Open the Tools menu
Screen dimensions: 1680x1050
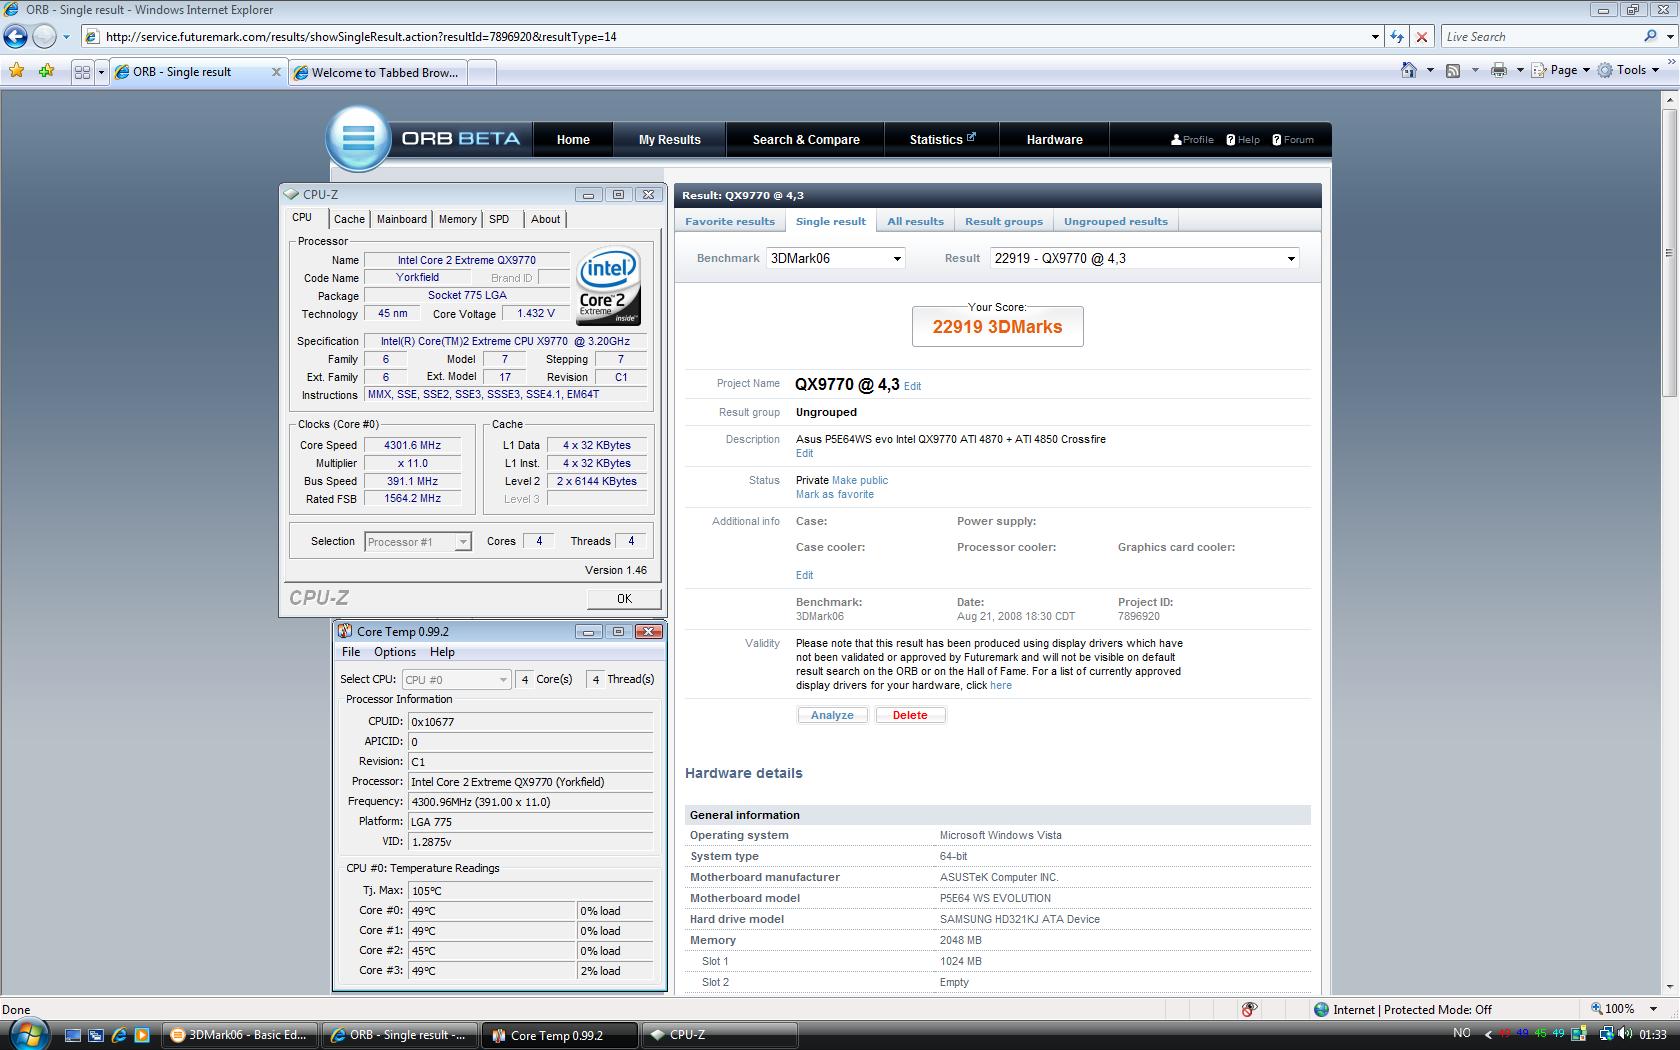pyautogui.click(x=1628, y=70)
